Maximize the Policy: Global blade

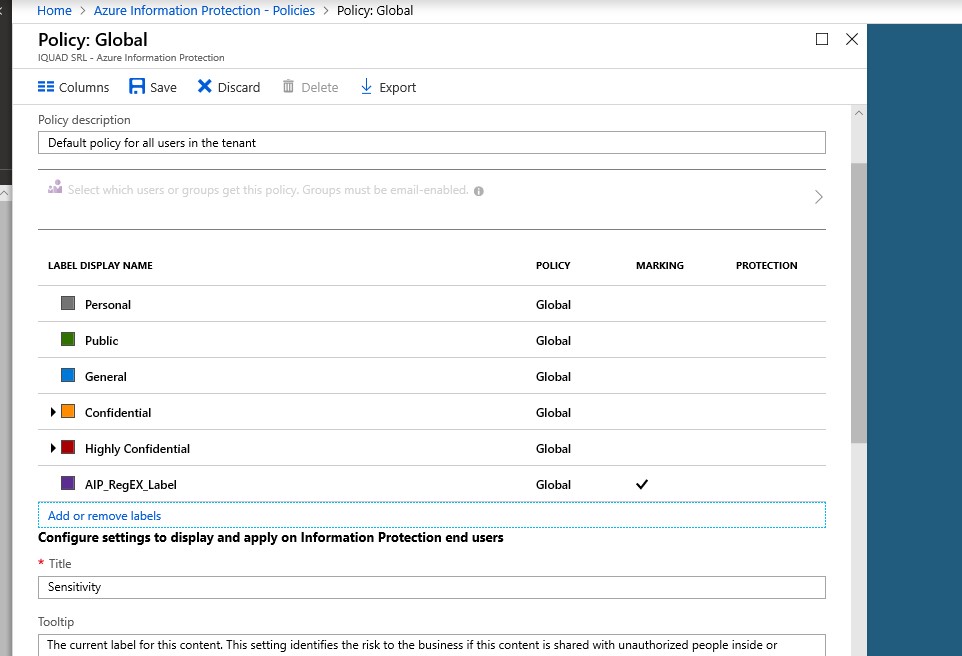click(x=822, y=39)
